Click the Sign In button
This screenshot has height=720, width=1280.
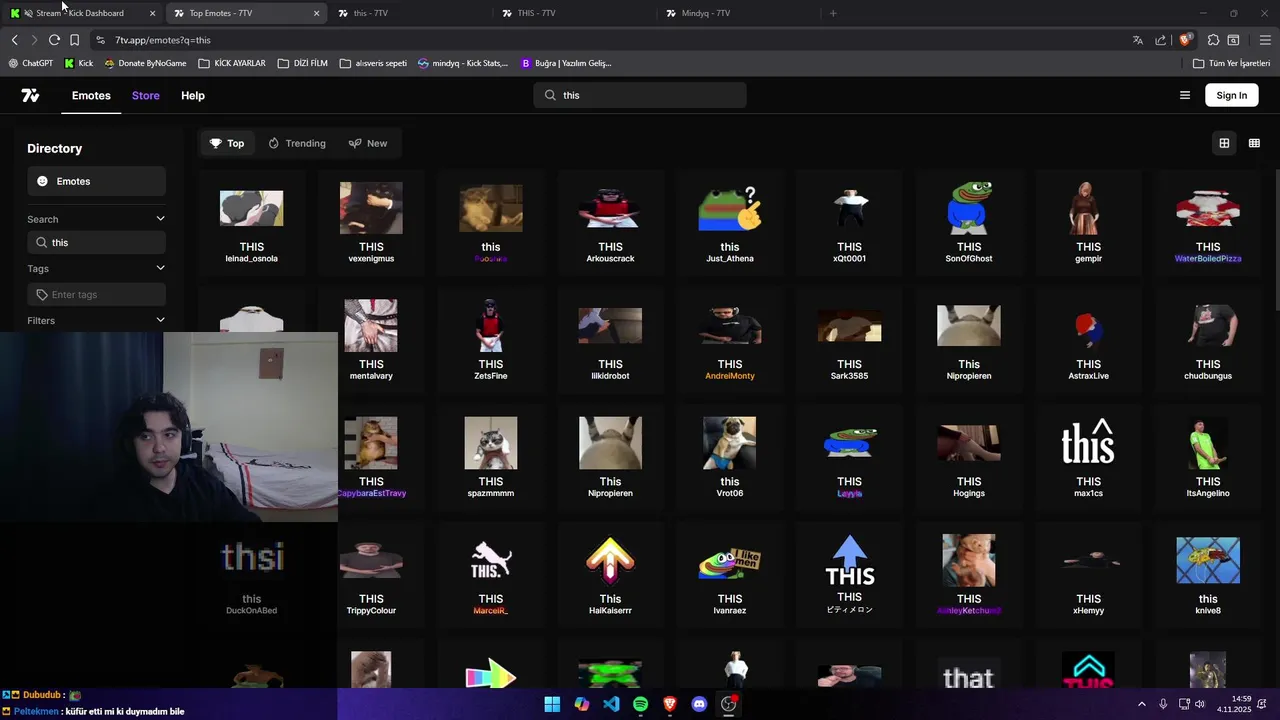[1232, 95]
